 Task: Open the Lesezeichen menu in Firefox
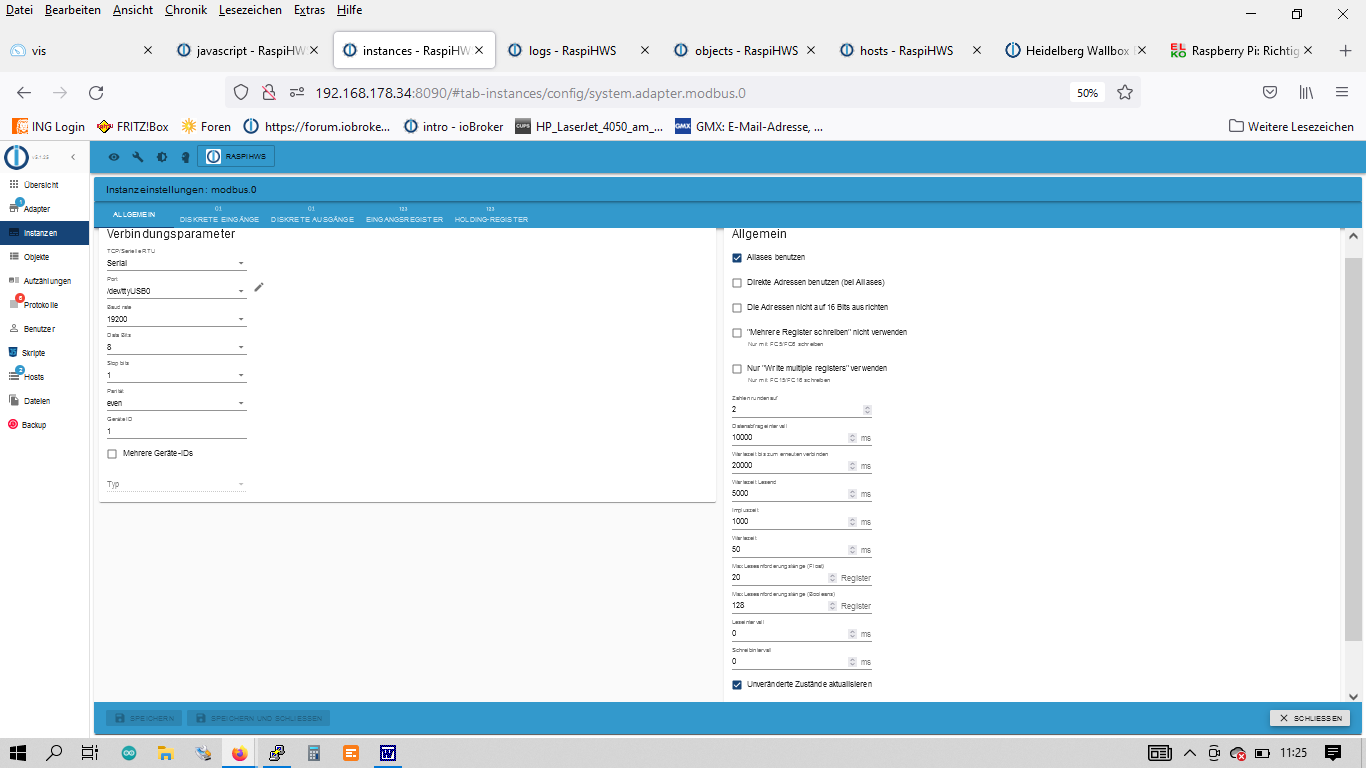[x=251, y=10]
